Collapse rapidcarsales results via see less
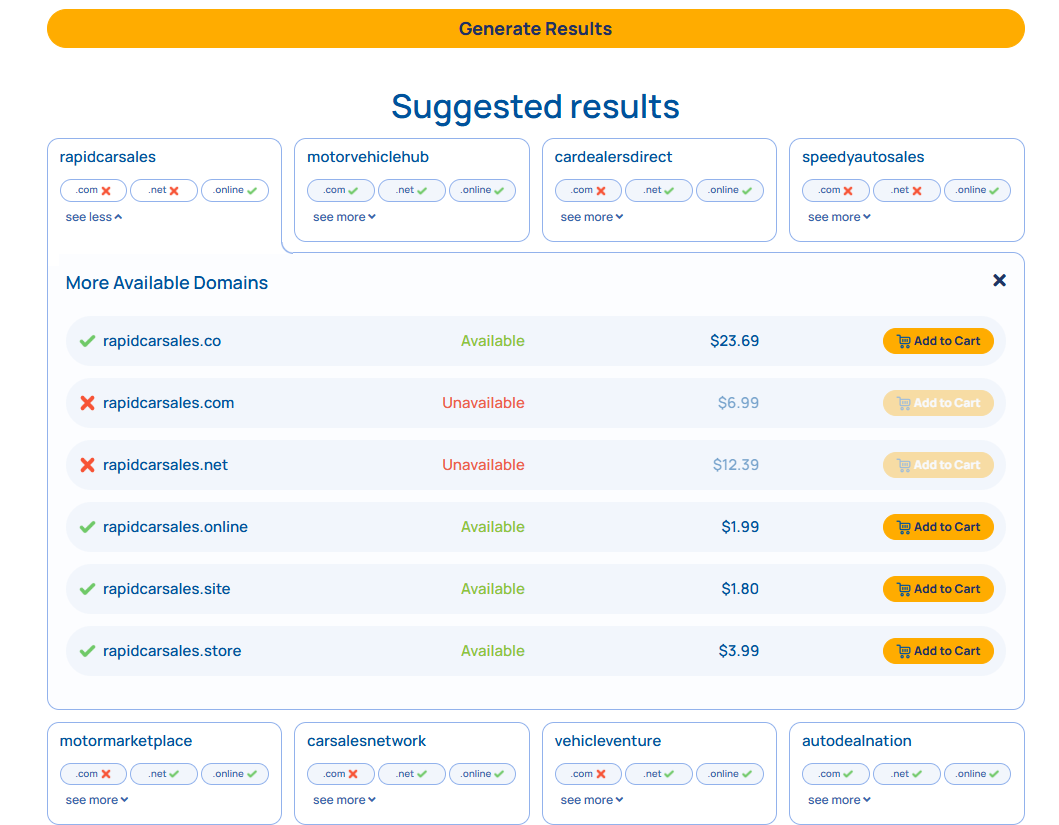 (93, 216)
